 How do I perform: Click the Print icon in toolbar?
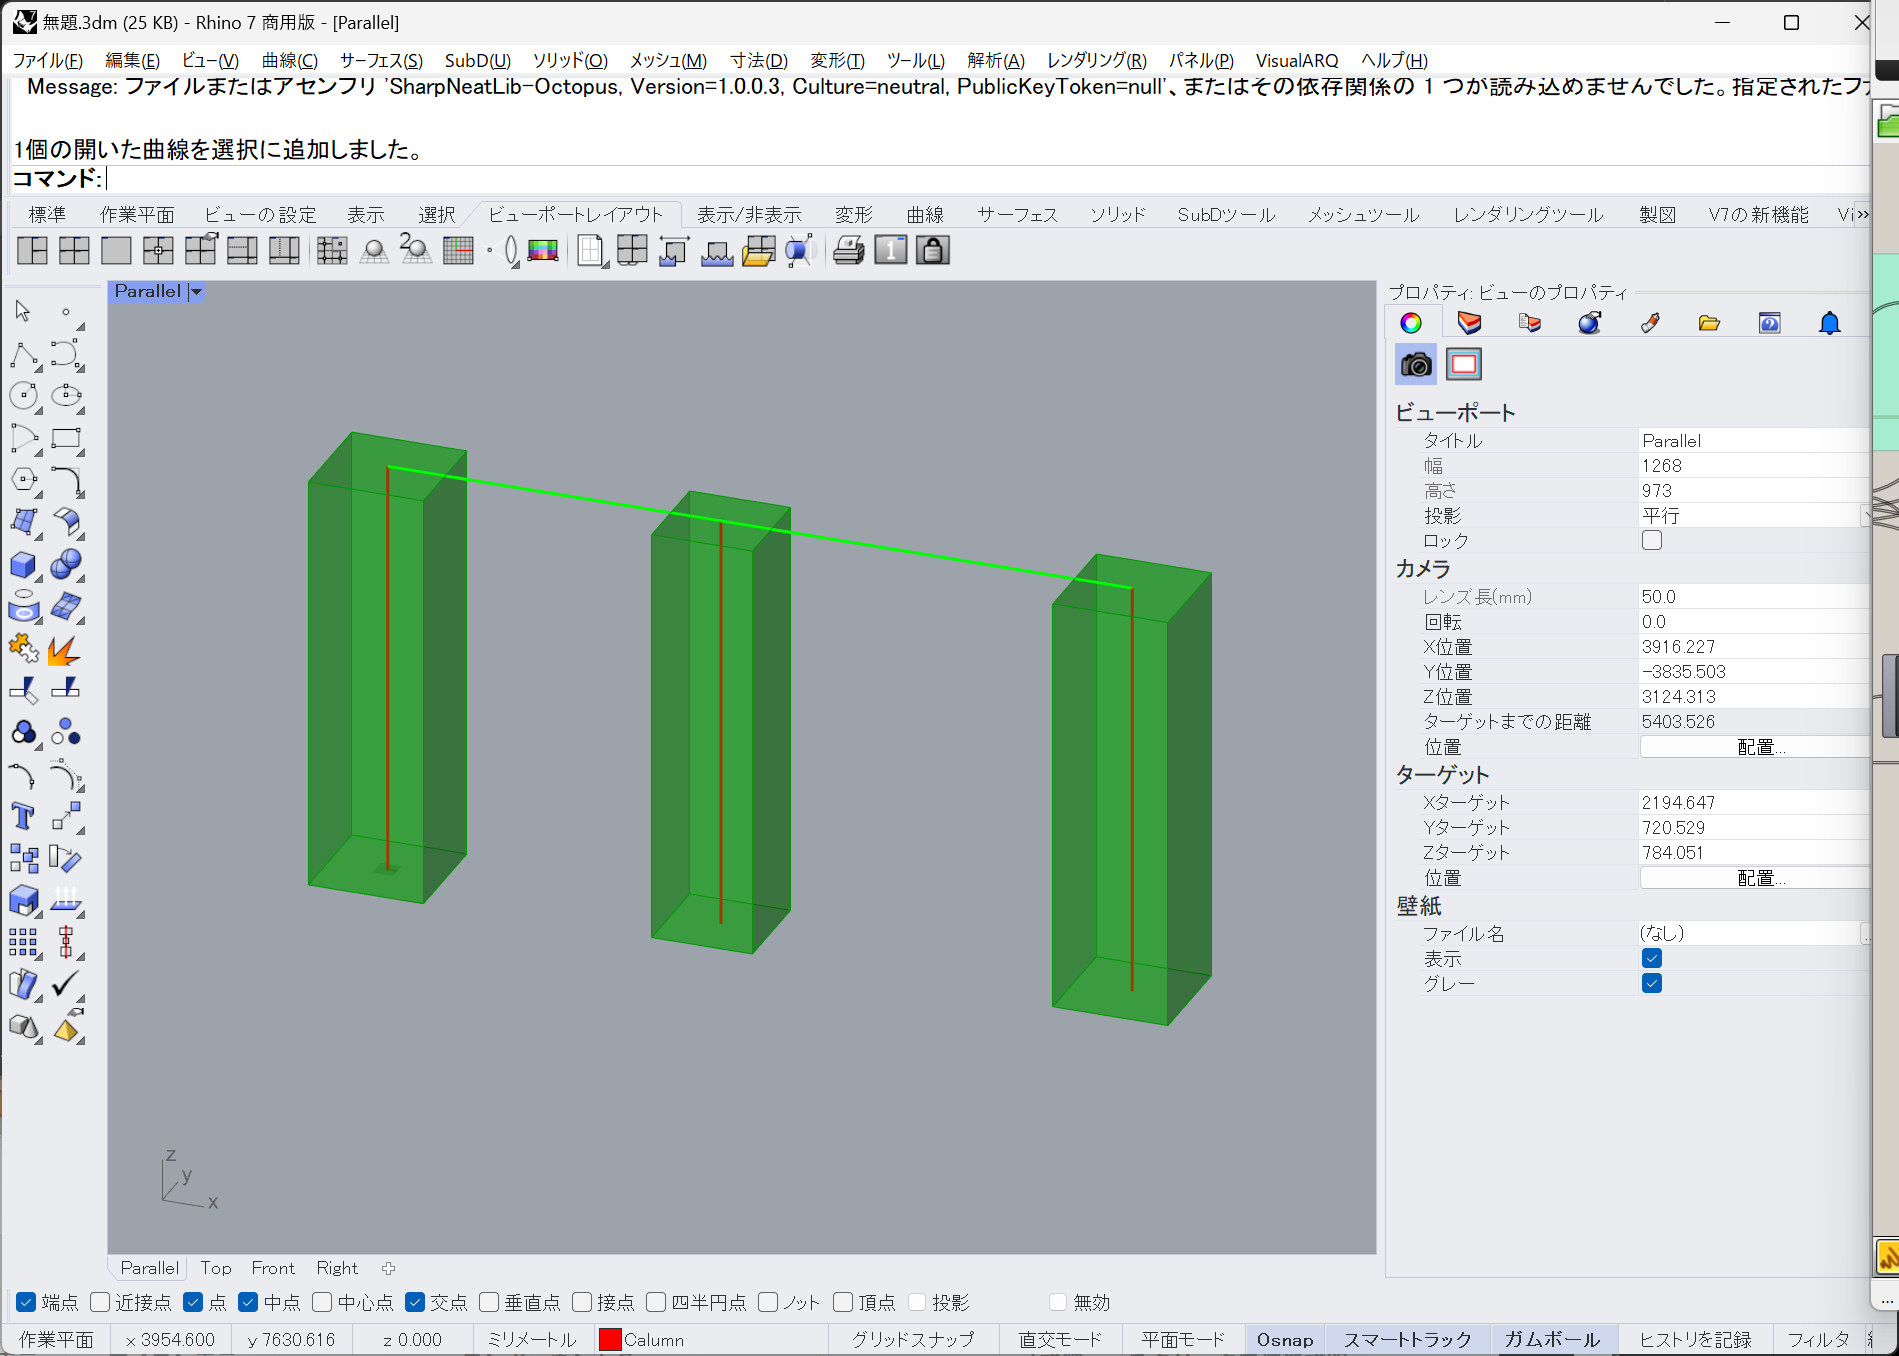(848, 250)
